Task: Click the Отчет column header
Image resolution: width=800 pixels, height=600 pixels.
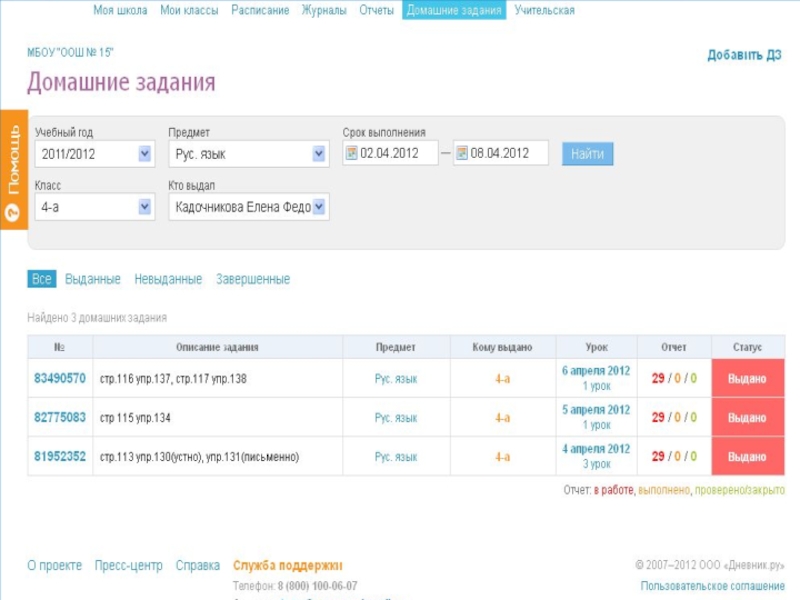Action: coord(674,347)
